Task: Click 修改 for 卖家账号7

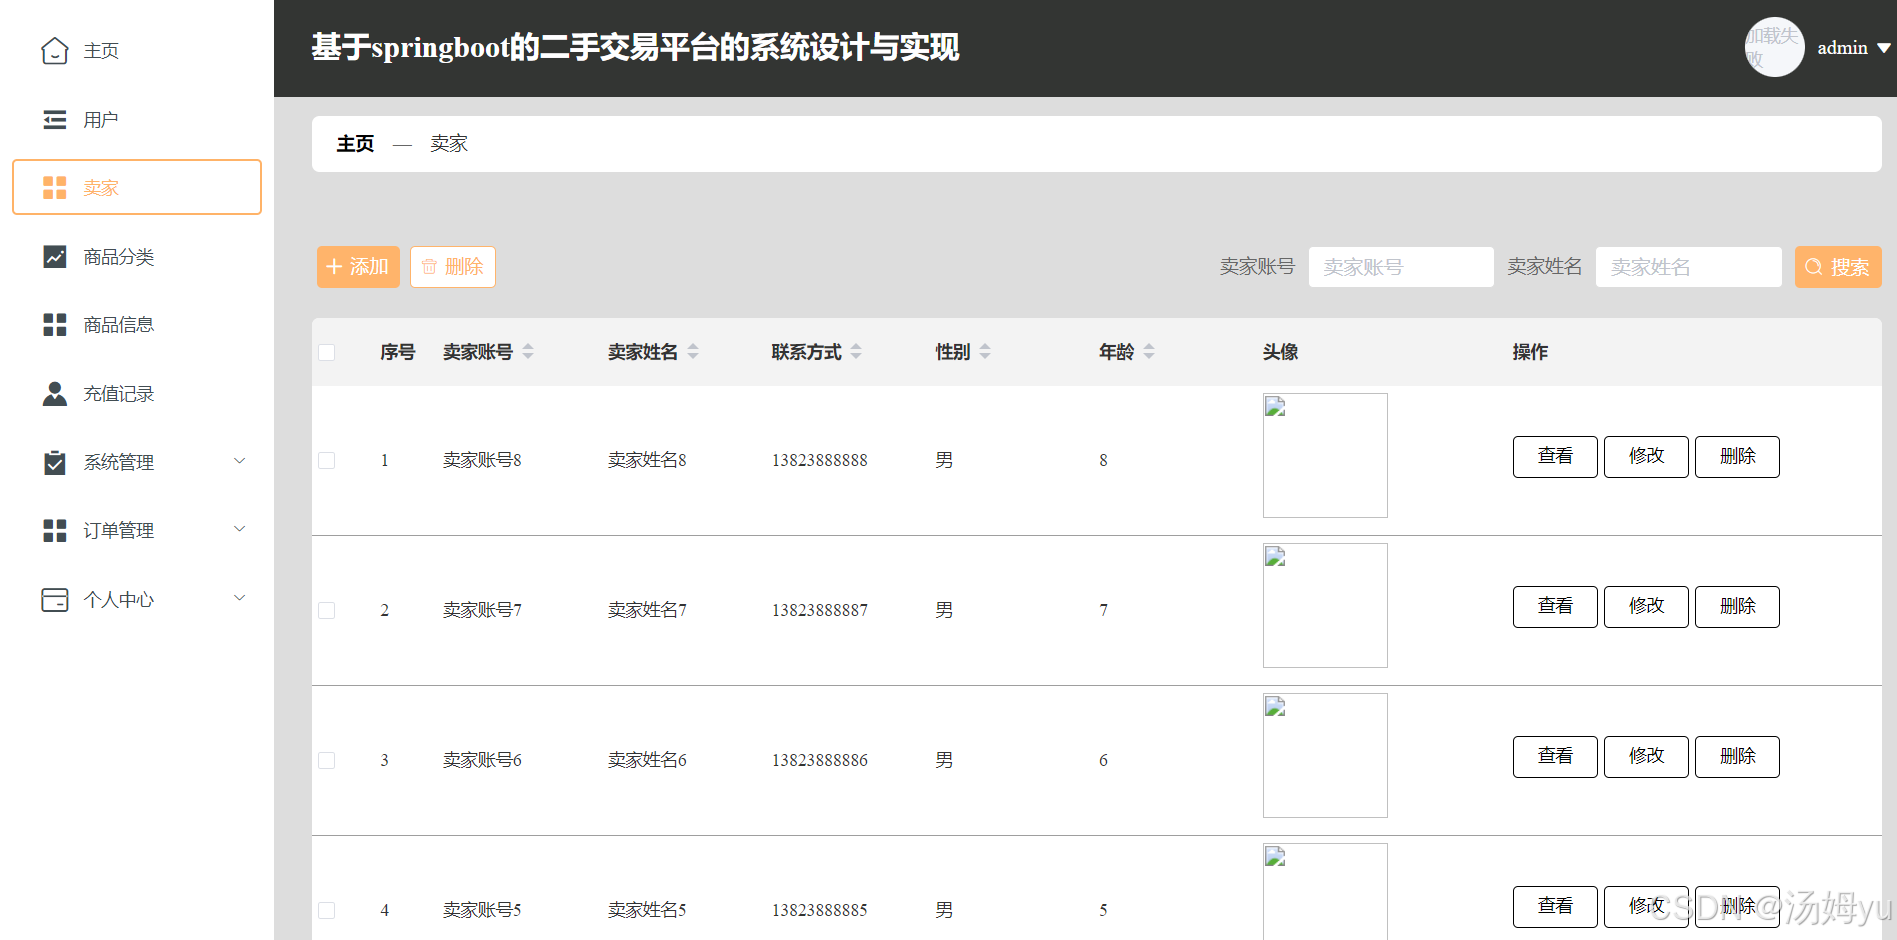Action: [x=1646, y=607]
